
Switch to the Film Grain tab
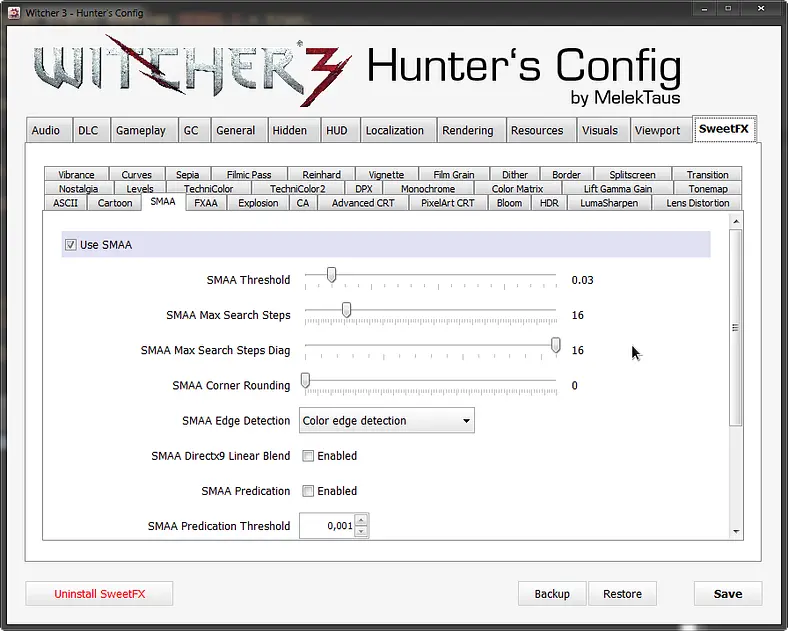pyautogui.click(x=454, y=174)
